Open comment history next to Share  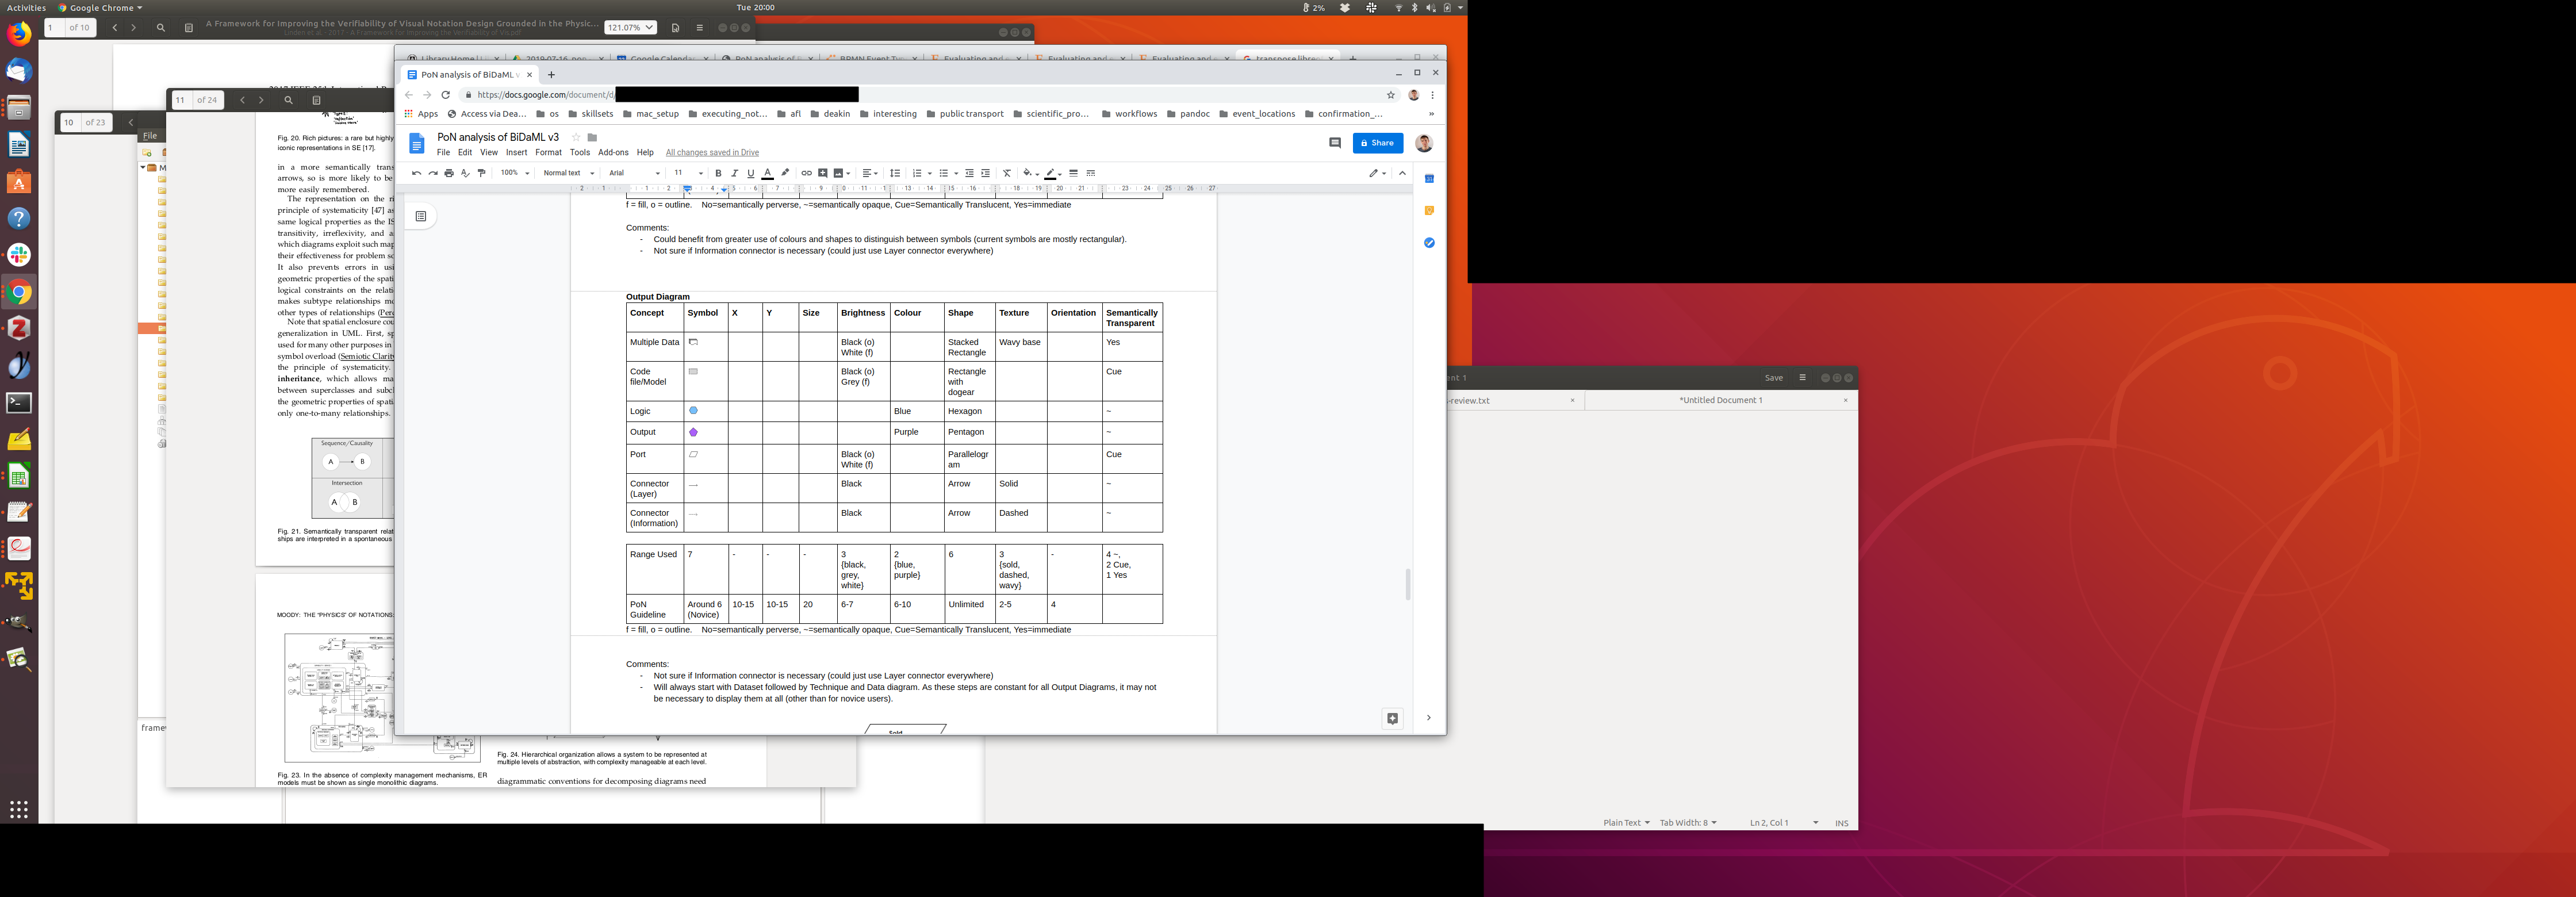[1334, 143]
